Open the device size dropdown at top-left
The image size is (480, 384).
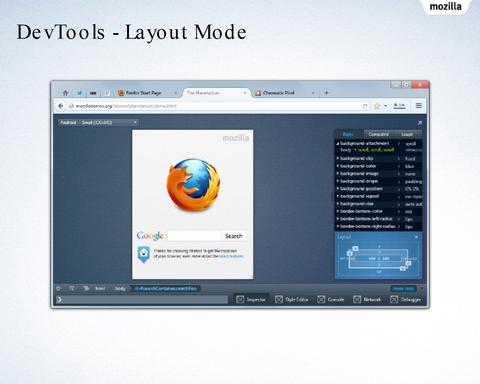tap(98, 122)
